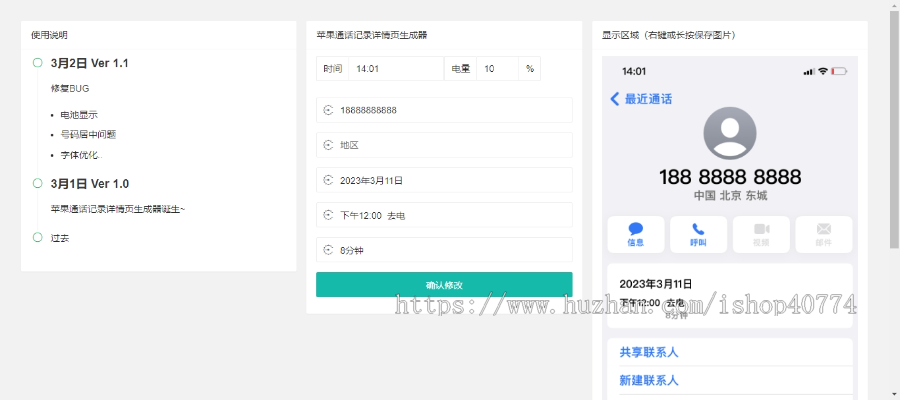Click the phone number field 18888888888
This screenshot has height=400, width=900.
coord(444,110)
